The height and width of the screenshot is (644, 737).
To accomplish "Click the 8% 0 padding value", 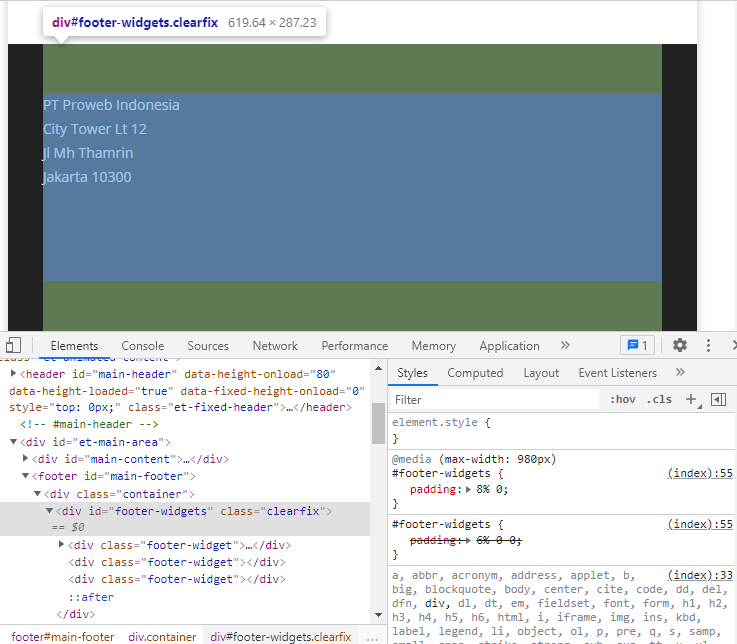I will [489, 489].
